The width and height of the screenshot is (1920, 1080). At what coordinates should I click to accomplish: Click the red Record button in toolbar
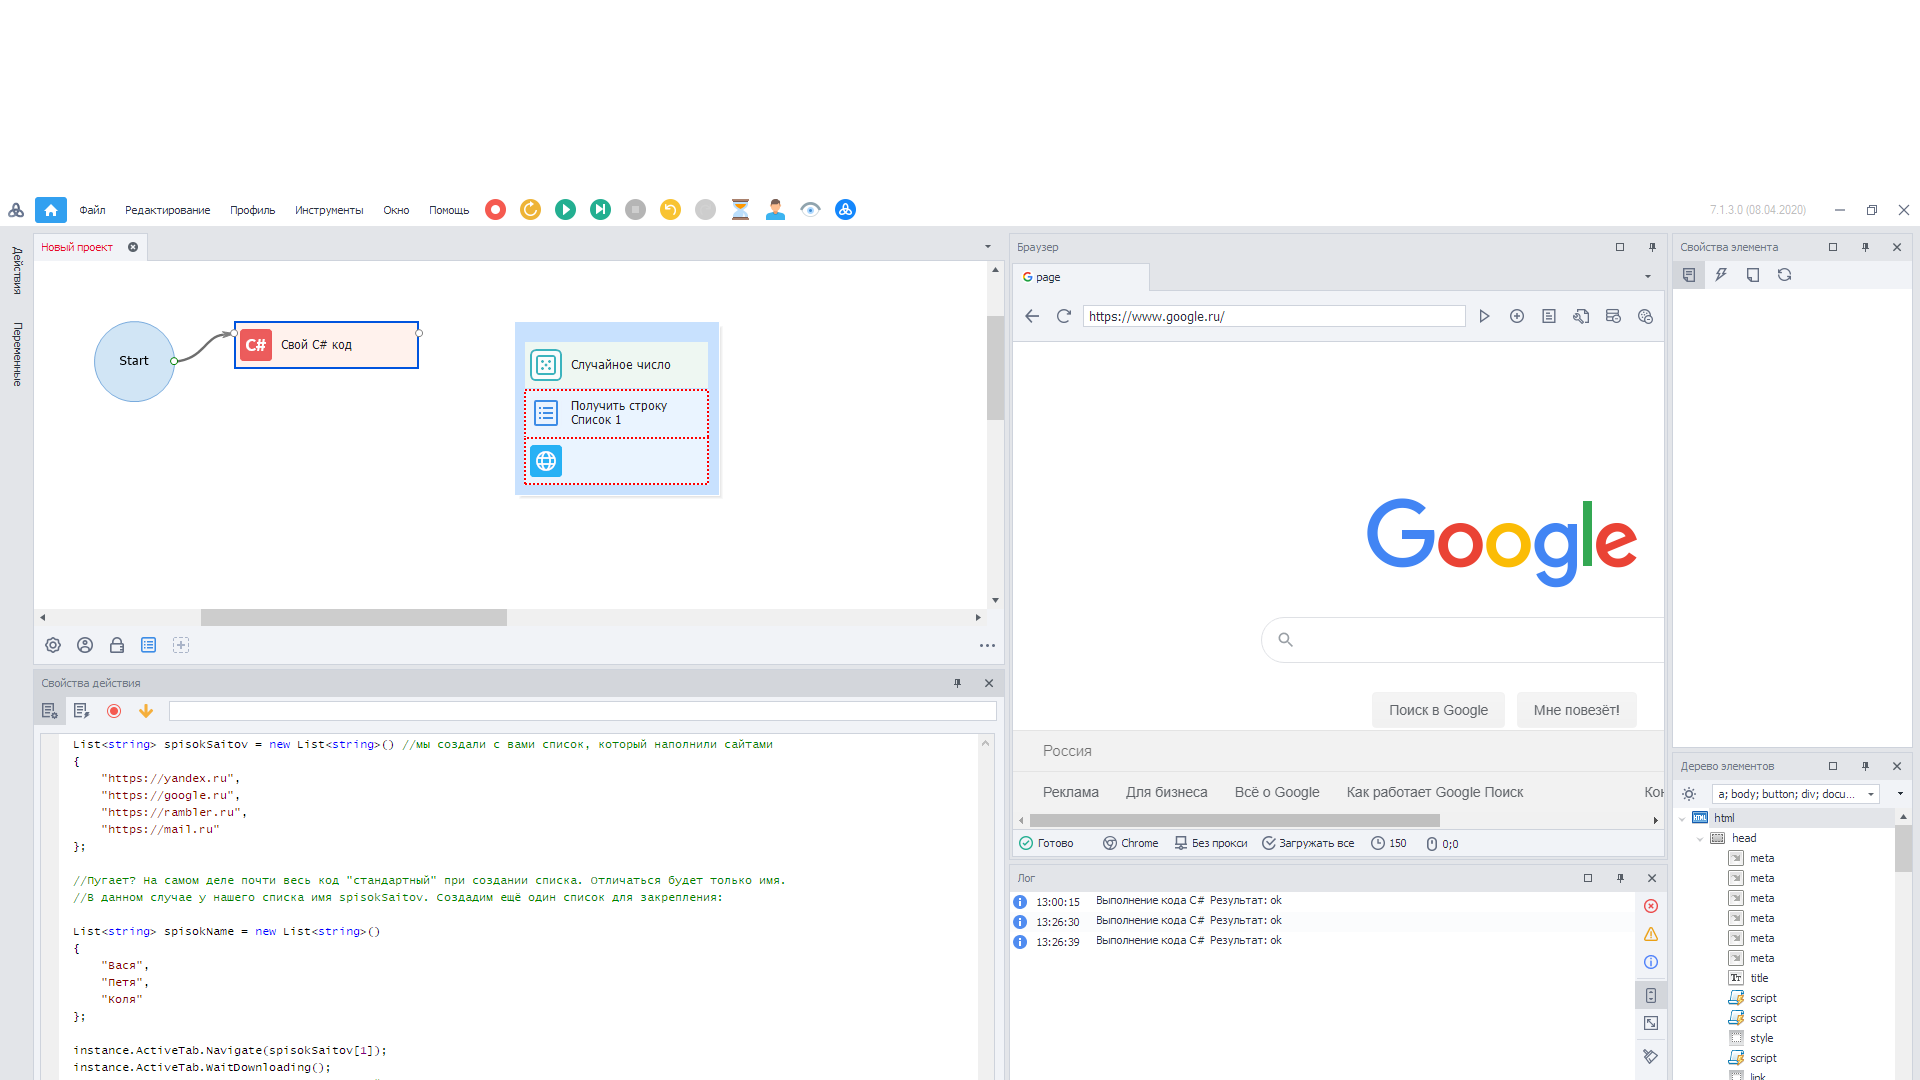[x=495, y=210]
